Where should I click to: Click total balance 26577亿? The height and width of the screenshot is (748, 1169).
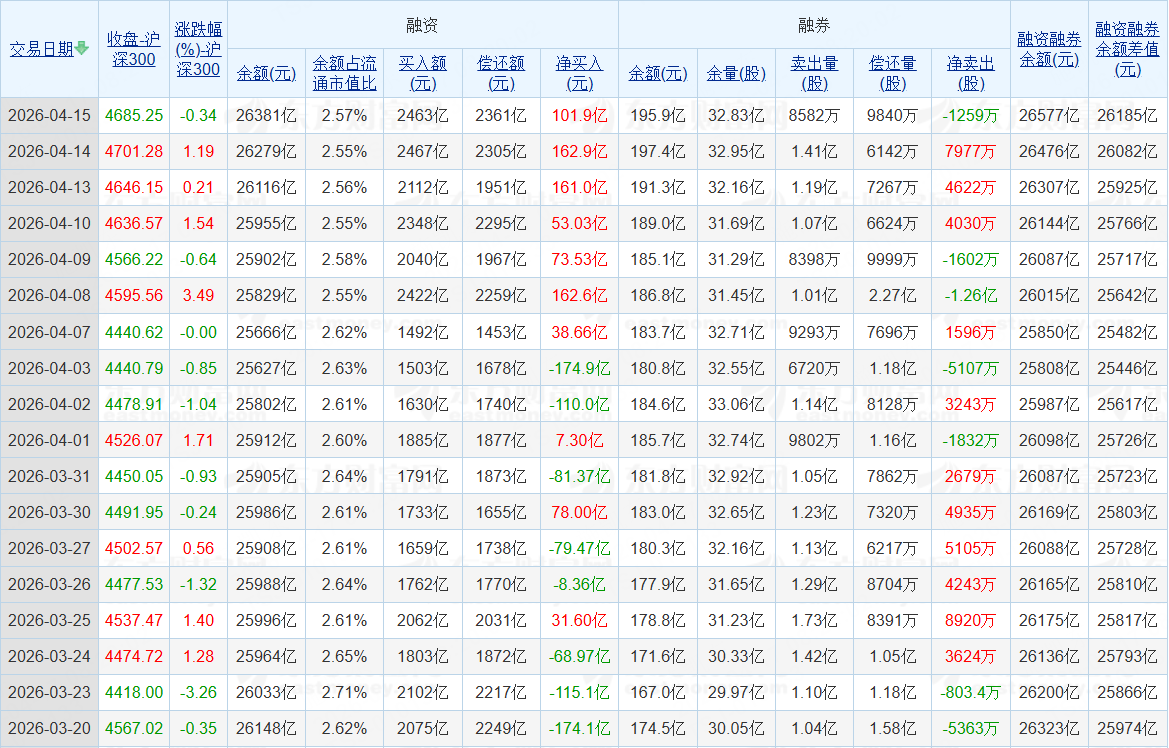tap(1049, 116)
